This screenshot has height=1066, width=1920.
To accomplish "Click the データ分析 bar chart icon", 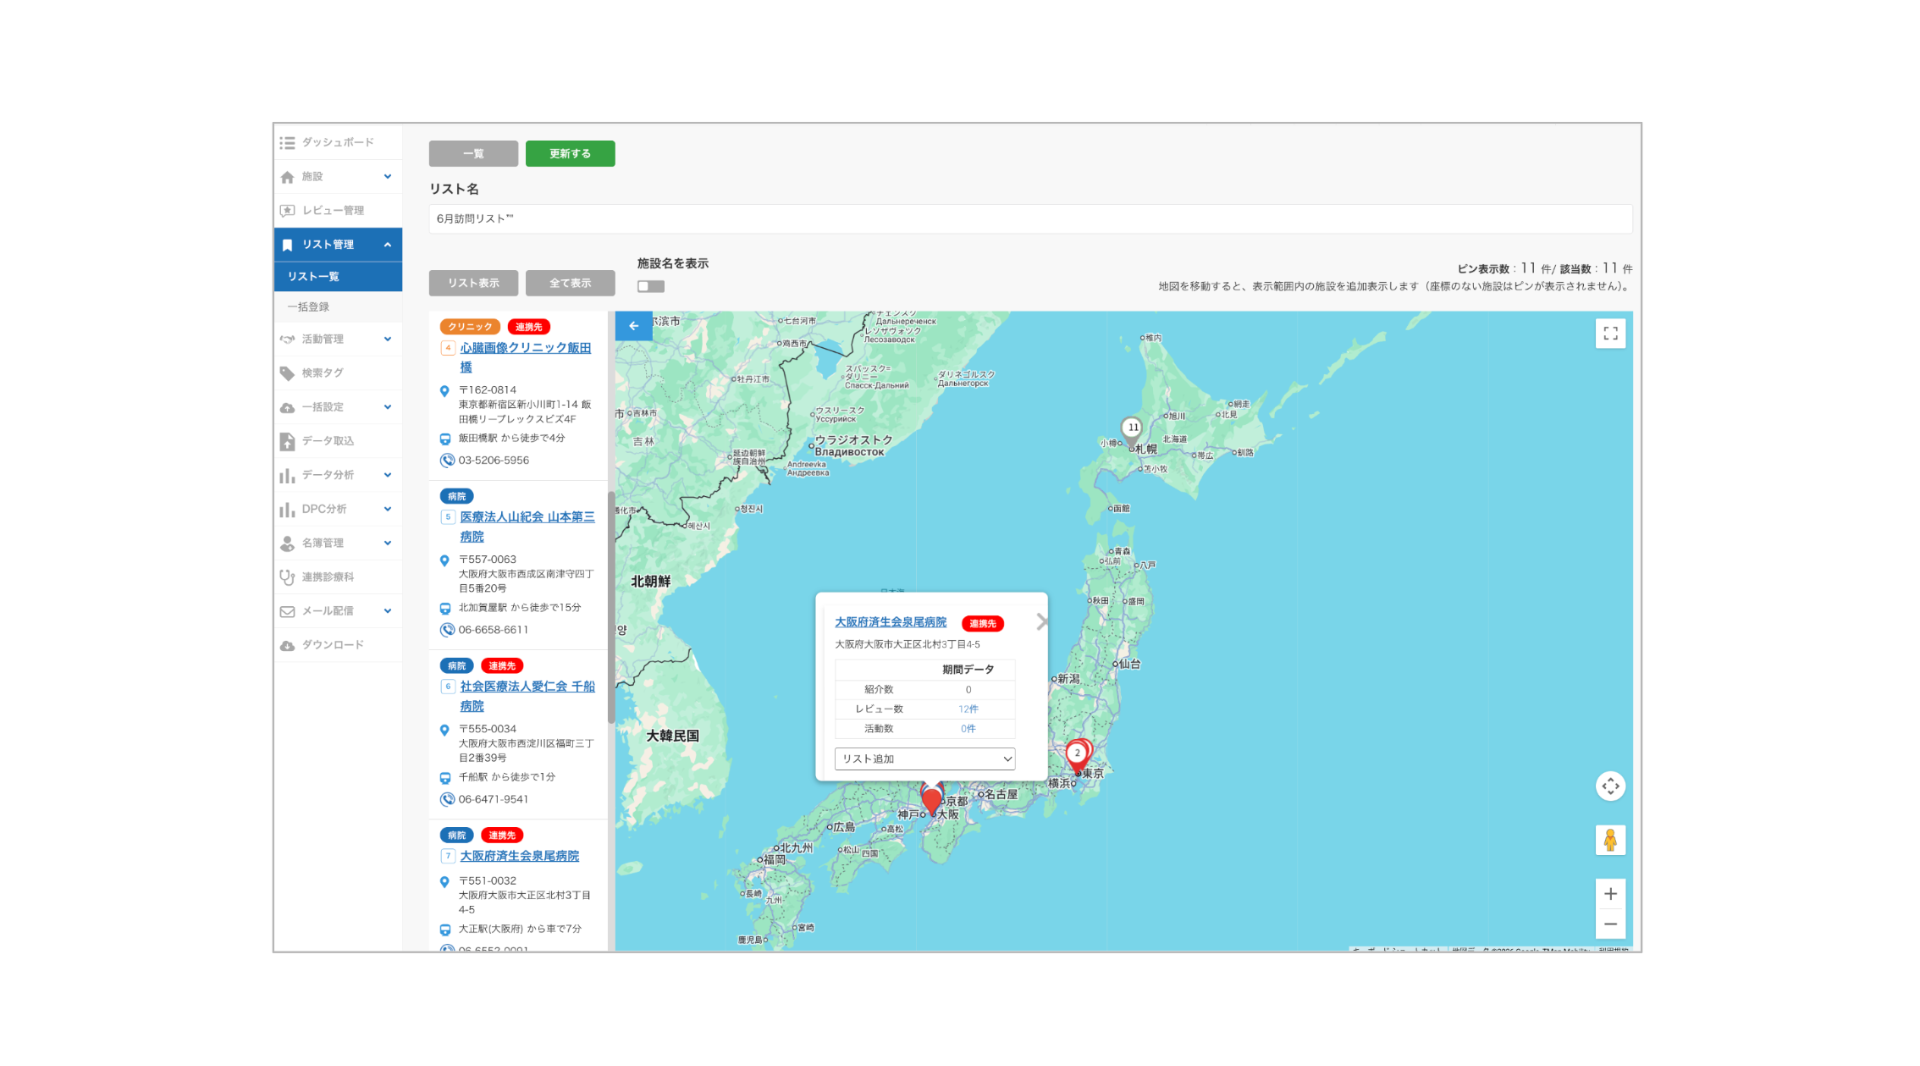I will [x=287, y=475].
